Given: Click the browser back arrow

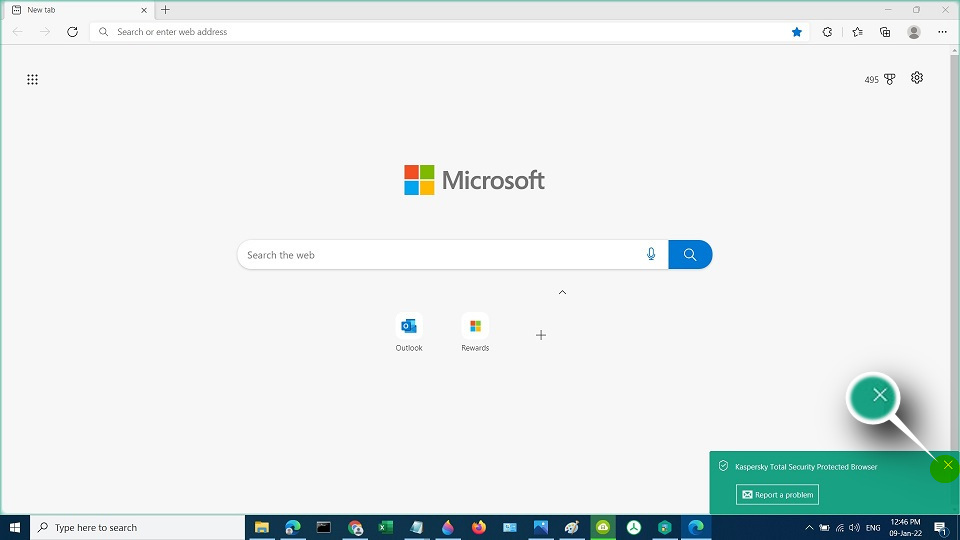Looking at the screenshot, I should (18, 32).
